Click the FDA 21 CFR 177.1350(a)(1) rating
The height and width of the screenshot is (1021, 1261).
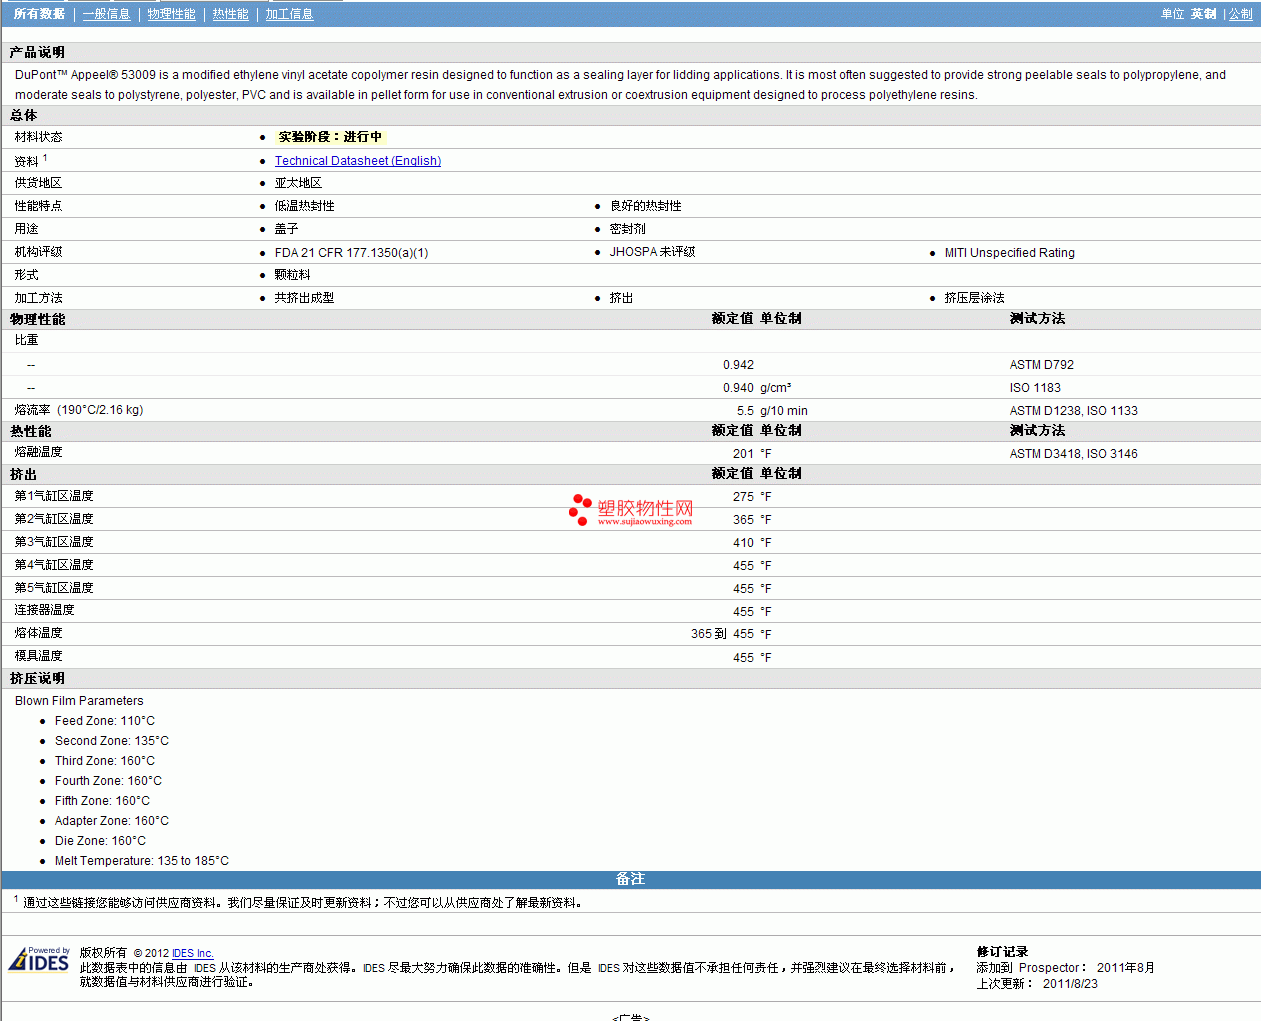point(351,253)
